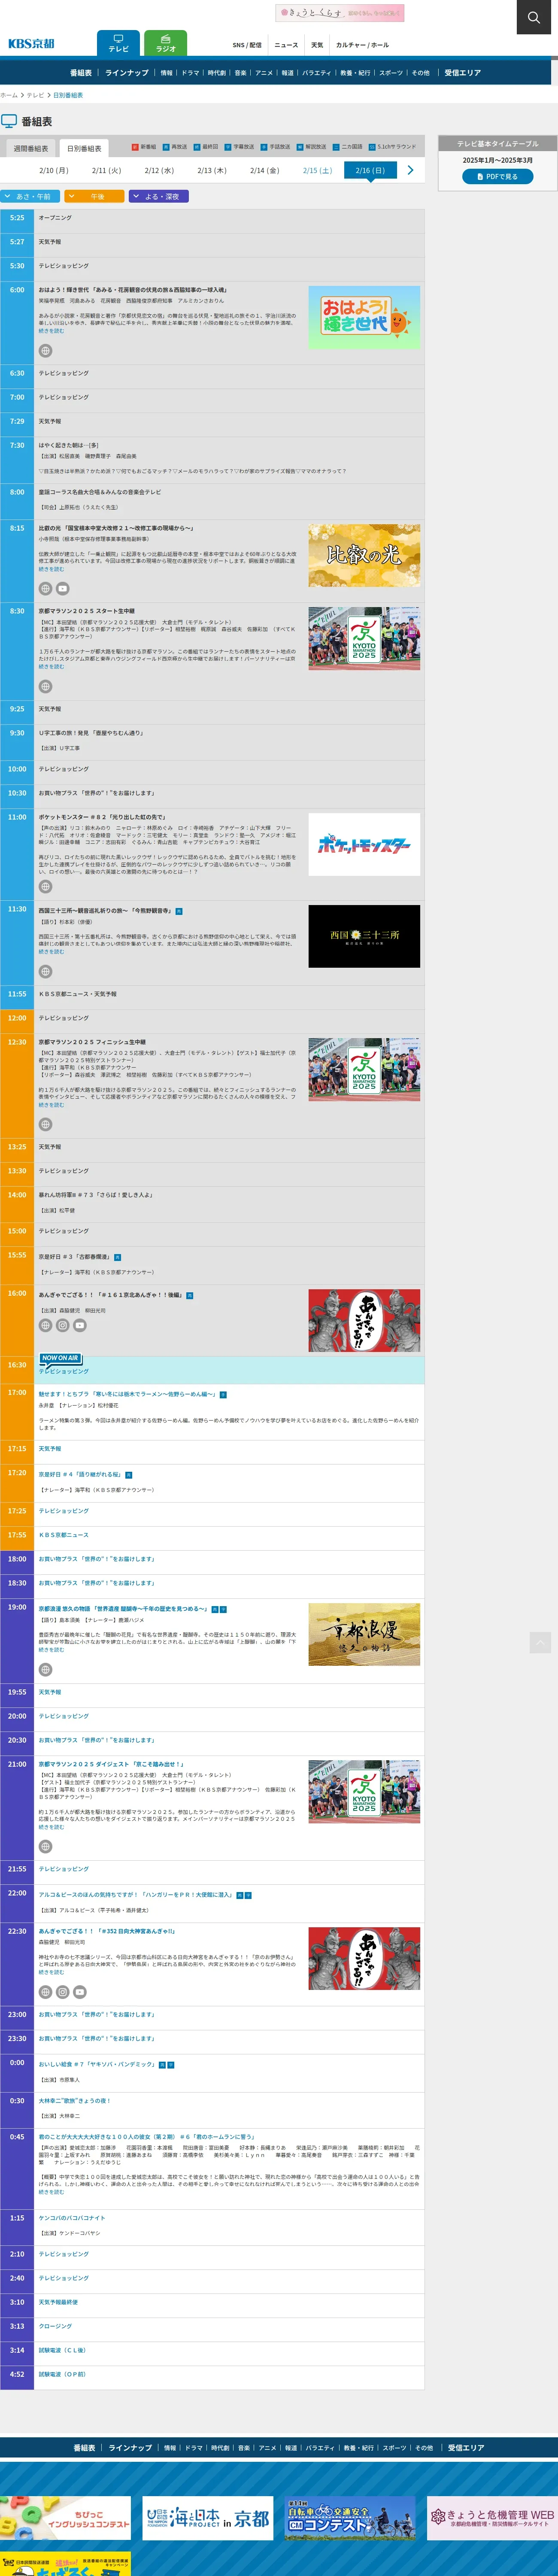
Task: Open website globe icon for おはよう!輝き世代
Action: click(45, 351)
